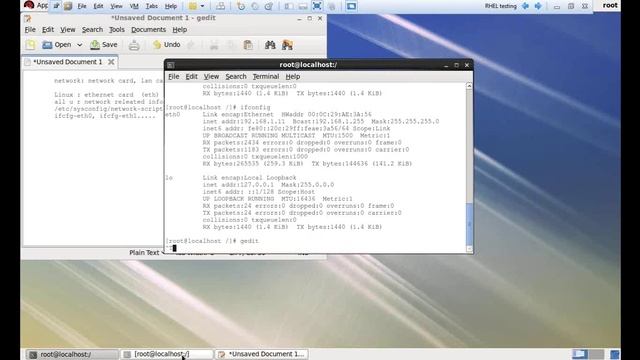Screen dimensions: 640x360
Task: Click the Cut scissors icon in gedit
Action: pos(214,45)
